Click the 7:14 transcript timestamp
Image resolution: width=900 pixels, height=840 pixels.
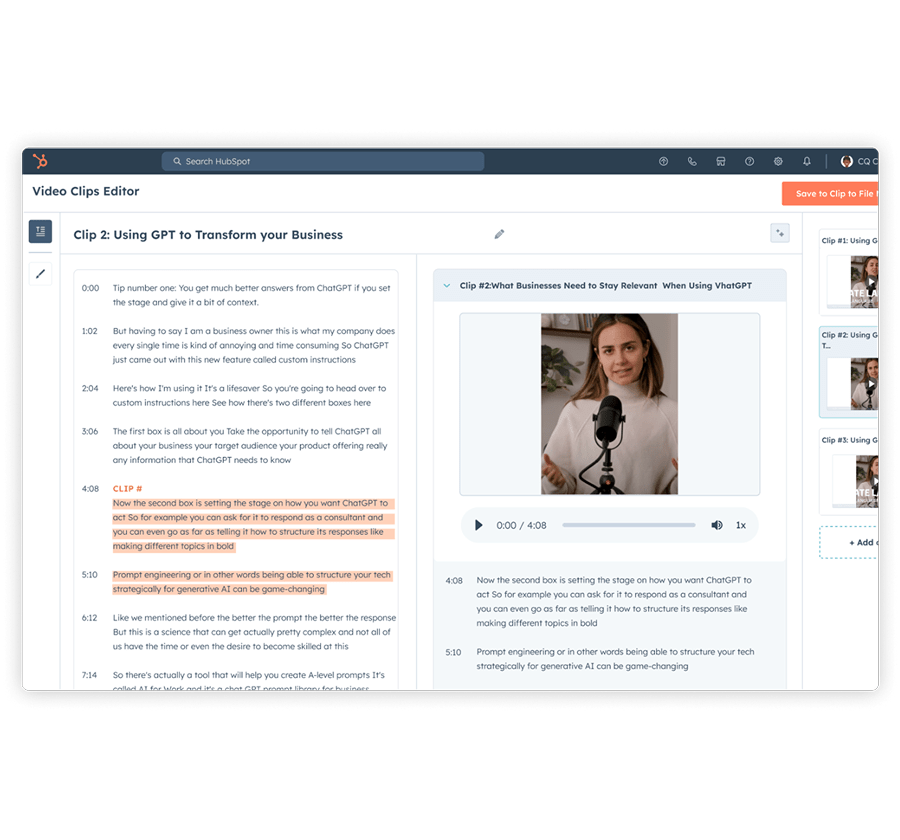pos(90,675)
